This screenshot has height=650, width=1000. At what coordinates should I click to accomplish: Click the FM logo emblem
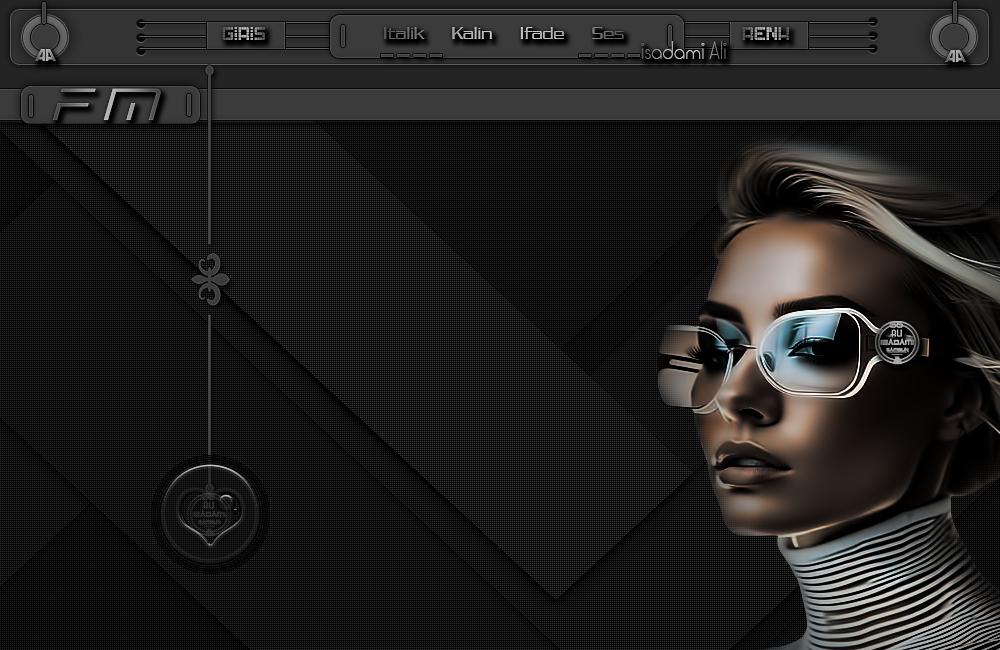click(x=107, y=105)
